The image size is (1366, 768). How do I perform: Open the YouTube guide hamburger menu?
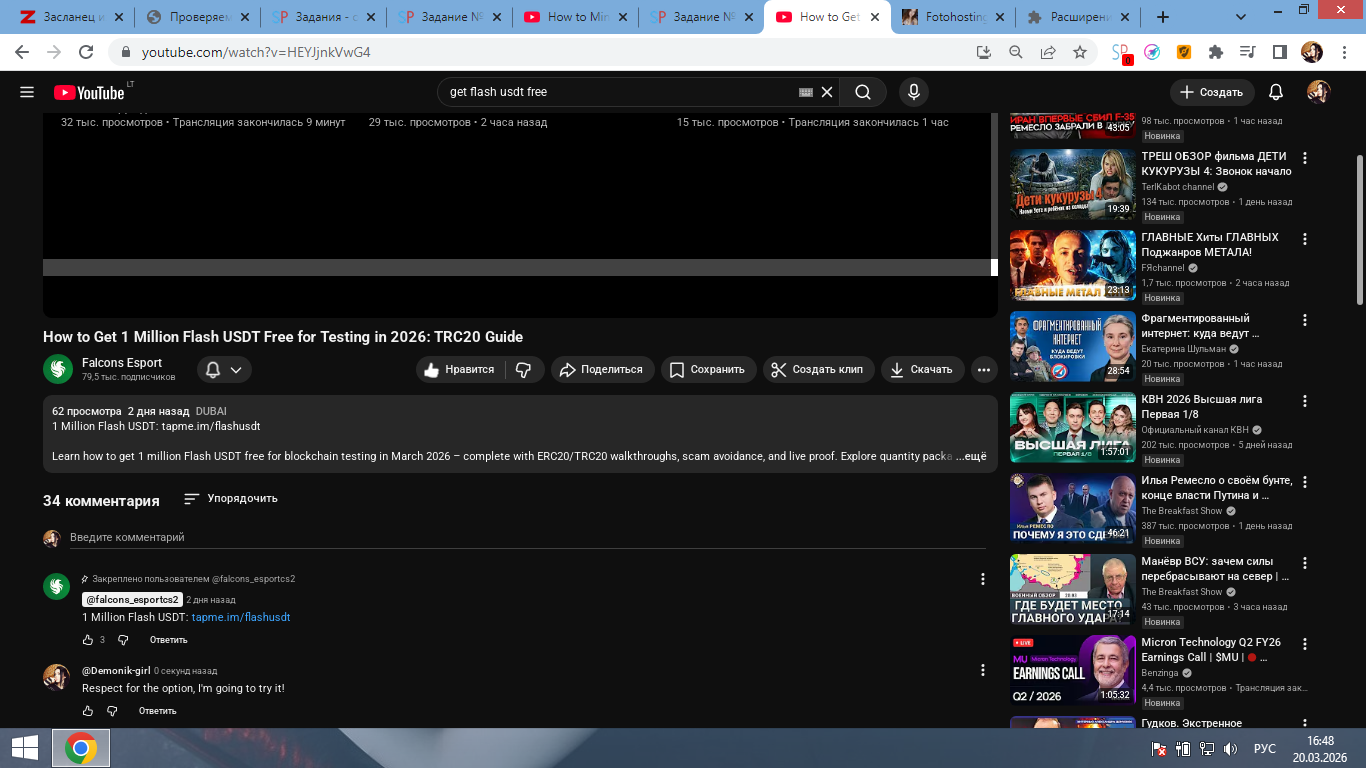click(27, 92)
